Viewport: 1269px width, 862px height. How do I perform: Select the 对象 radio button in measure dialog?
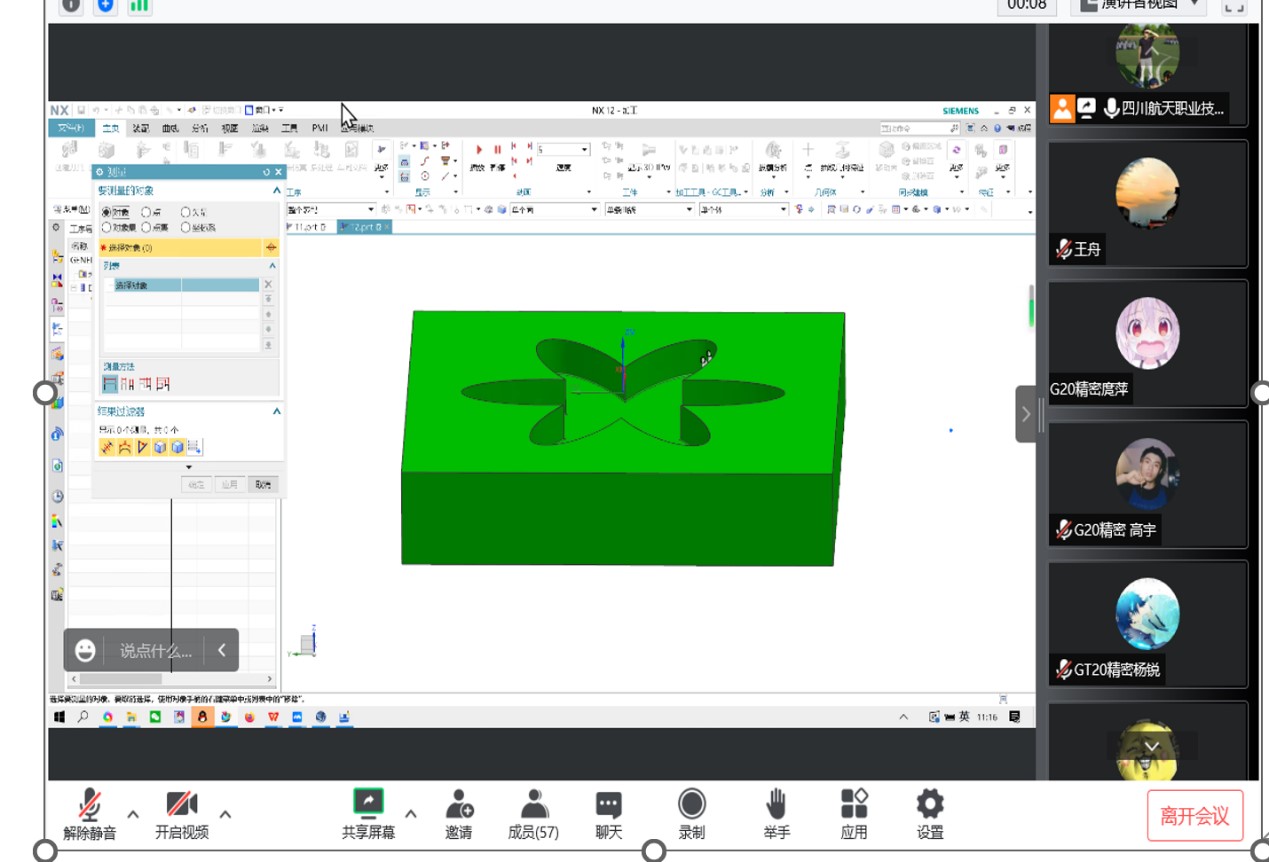coord(107,212)
